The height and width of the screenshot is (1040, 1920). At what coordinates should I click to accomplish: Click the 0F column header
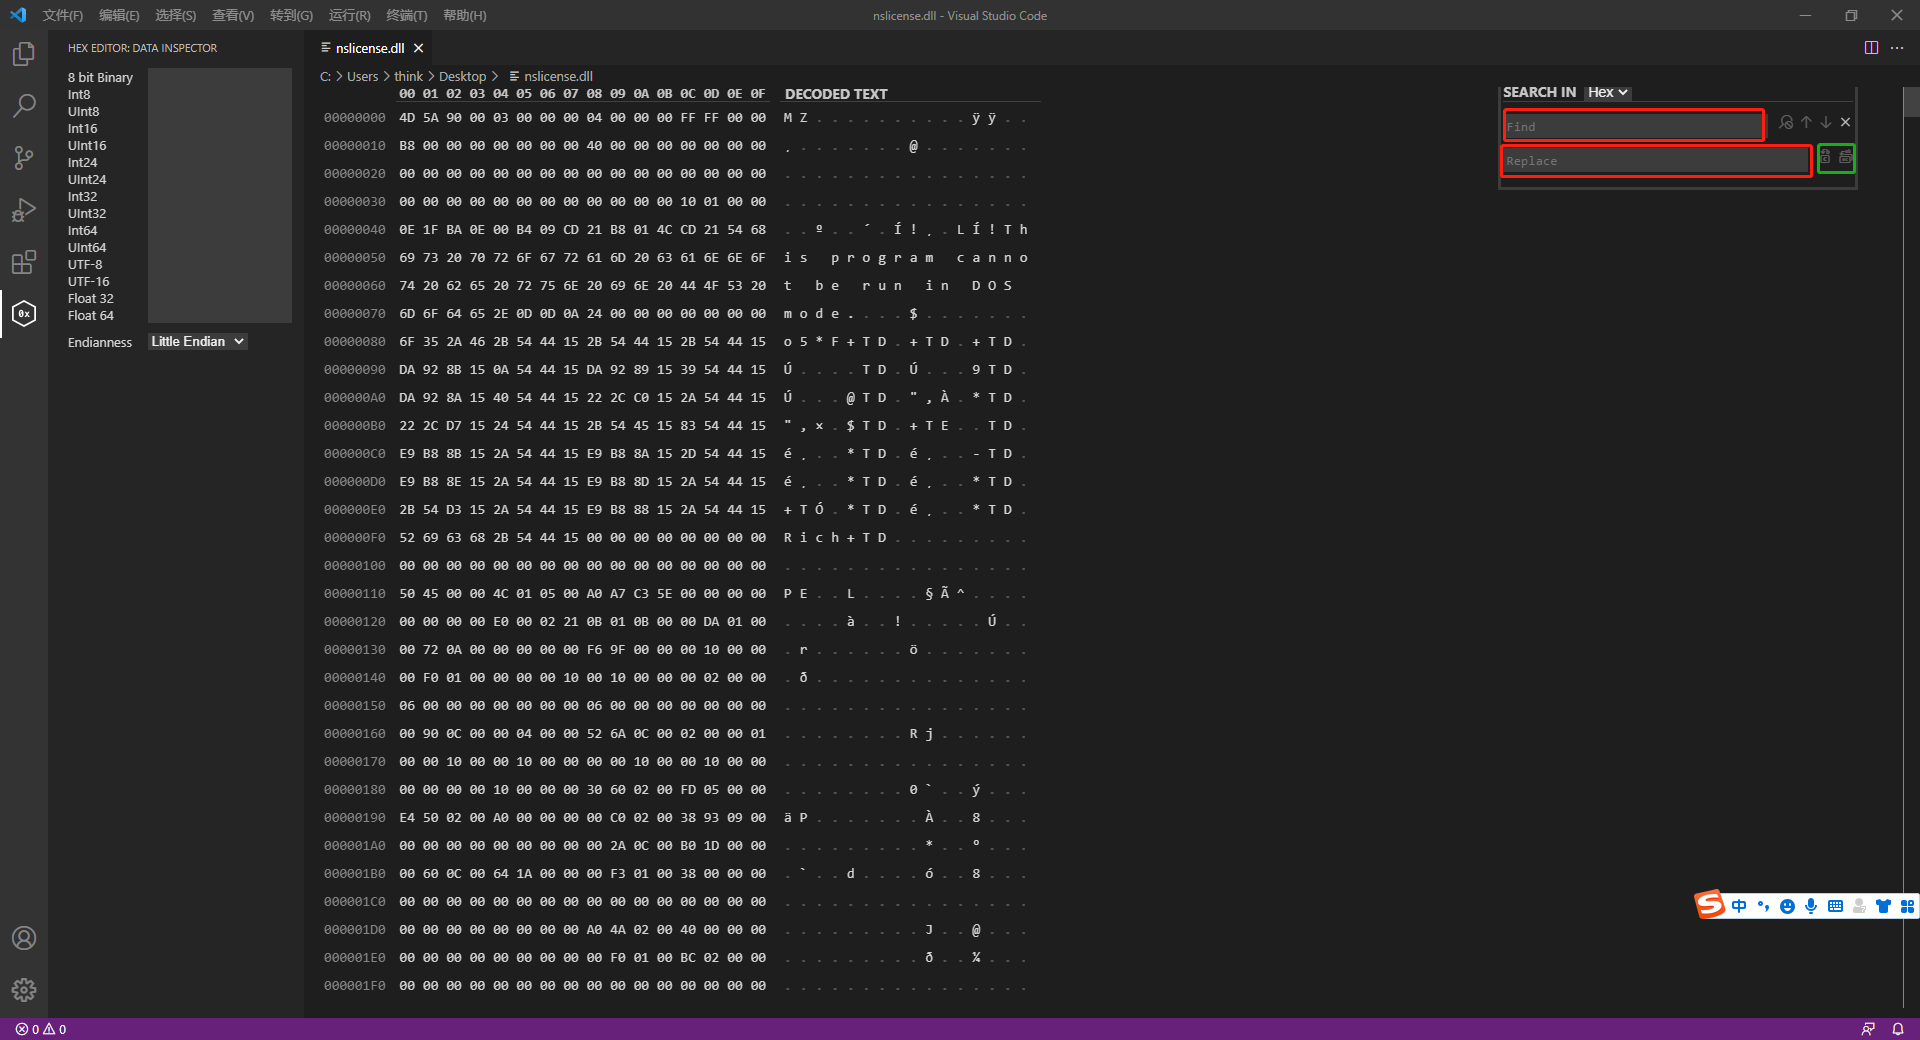click(758, 94)
